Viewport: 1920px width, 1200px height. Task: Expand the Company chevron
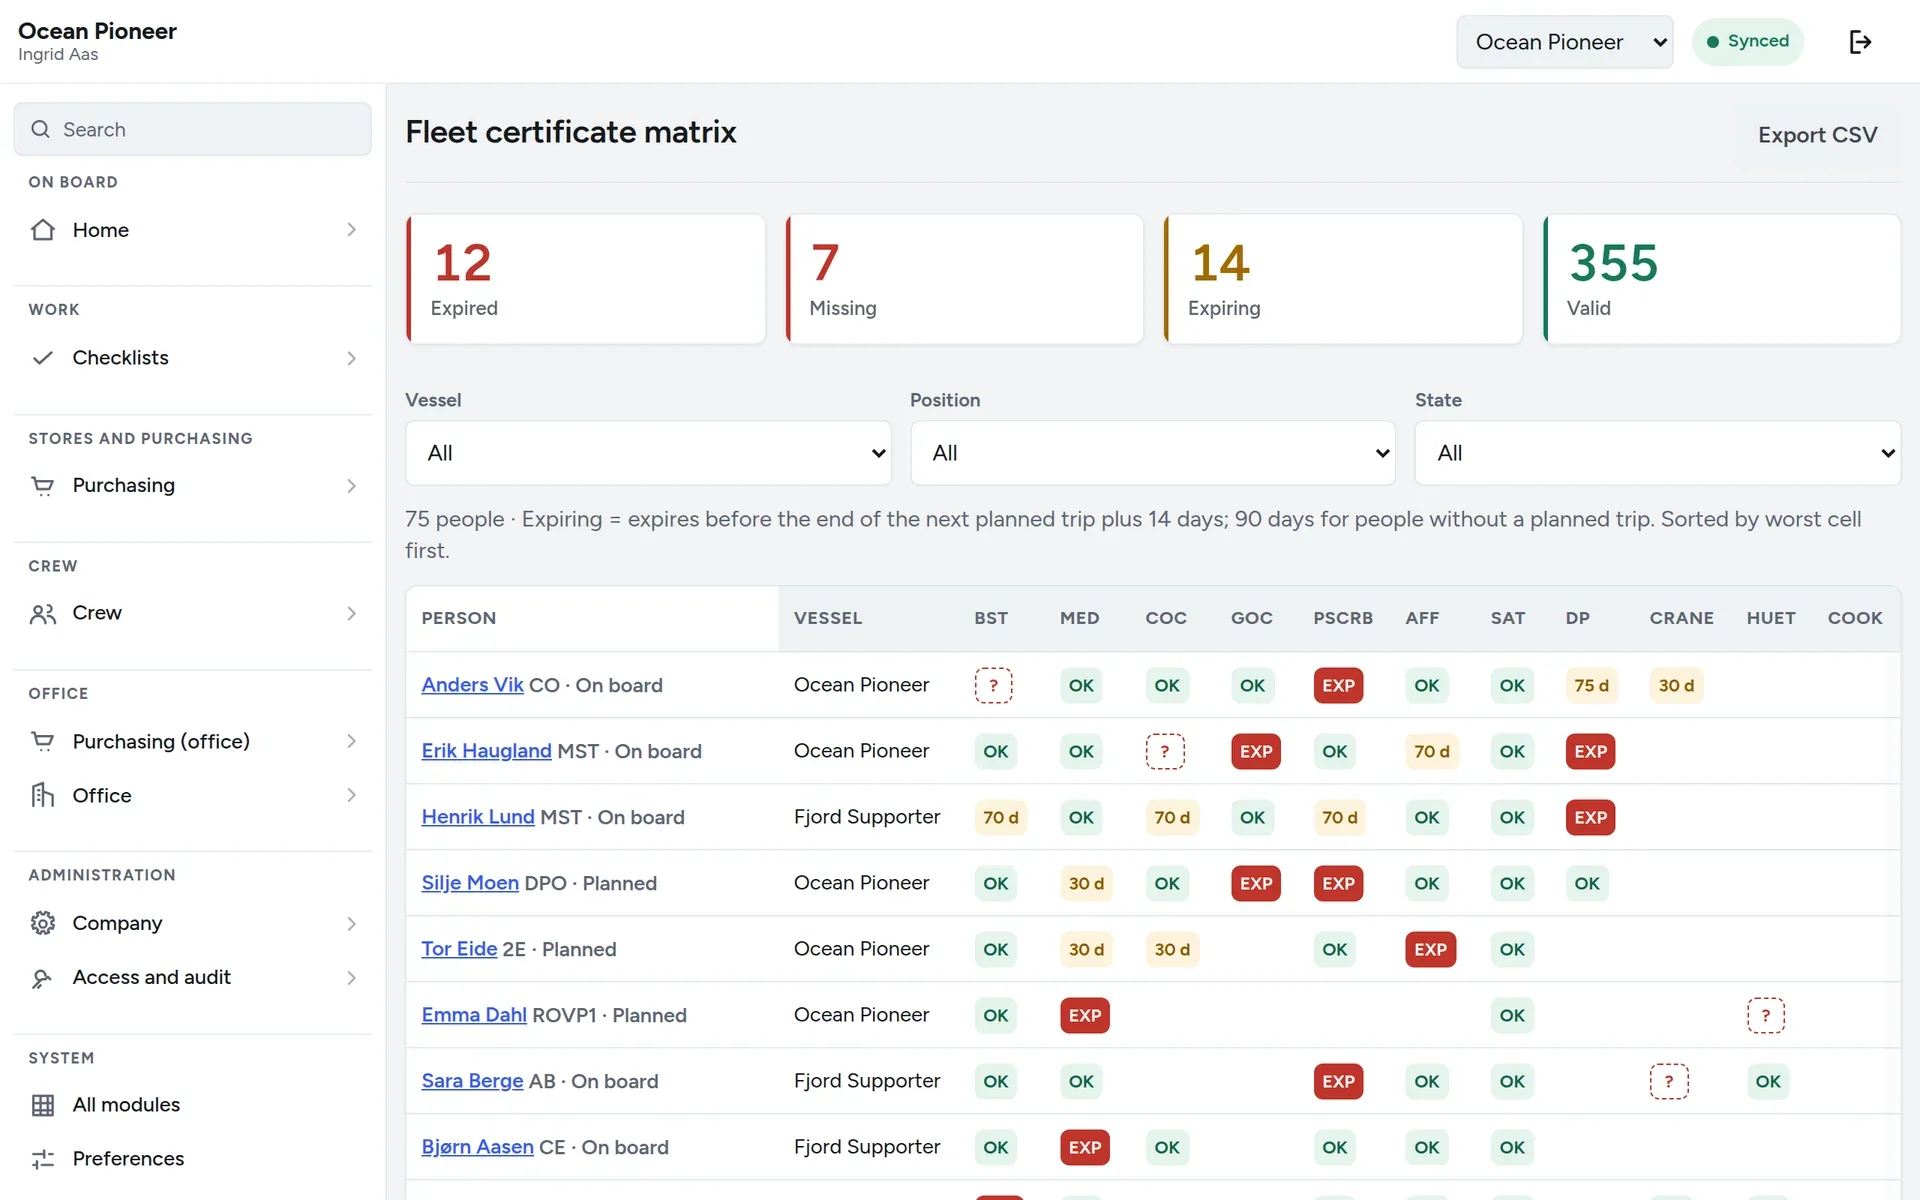(351, 924)
